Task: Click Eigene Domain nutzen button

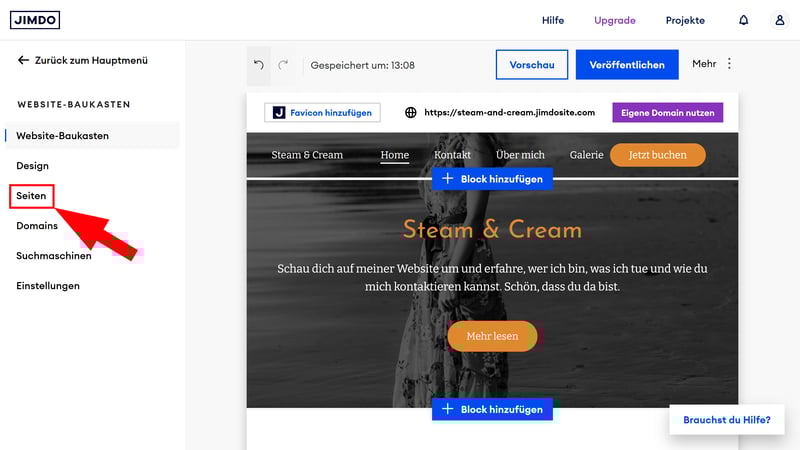Action: tap(667, 113)
